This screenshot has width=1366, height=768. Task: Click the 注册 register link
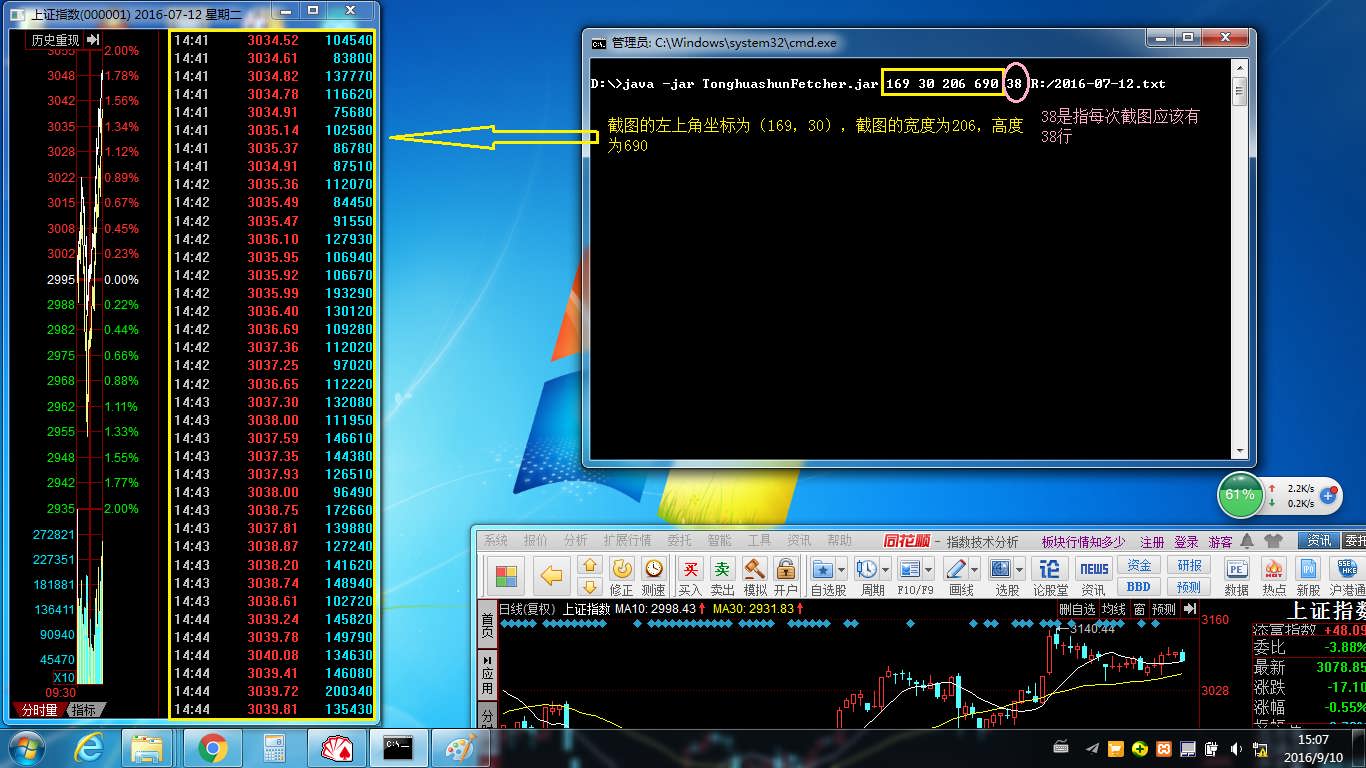click(x=1152, y=542)
